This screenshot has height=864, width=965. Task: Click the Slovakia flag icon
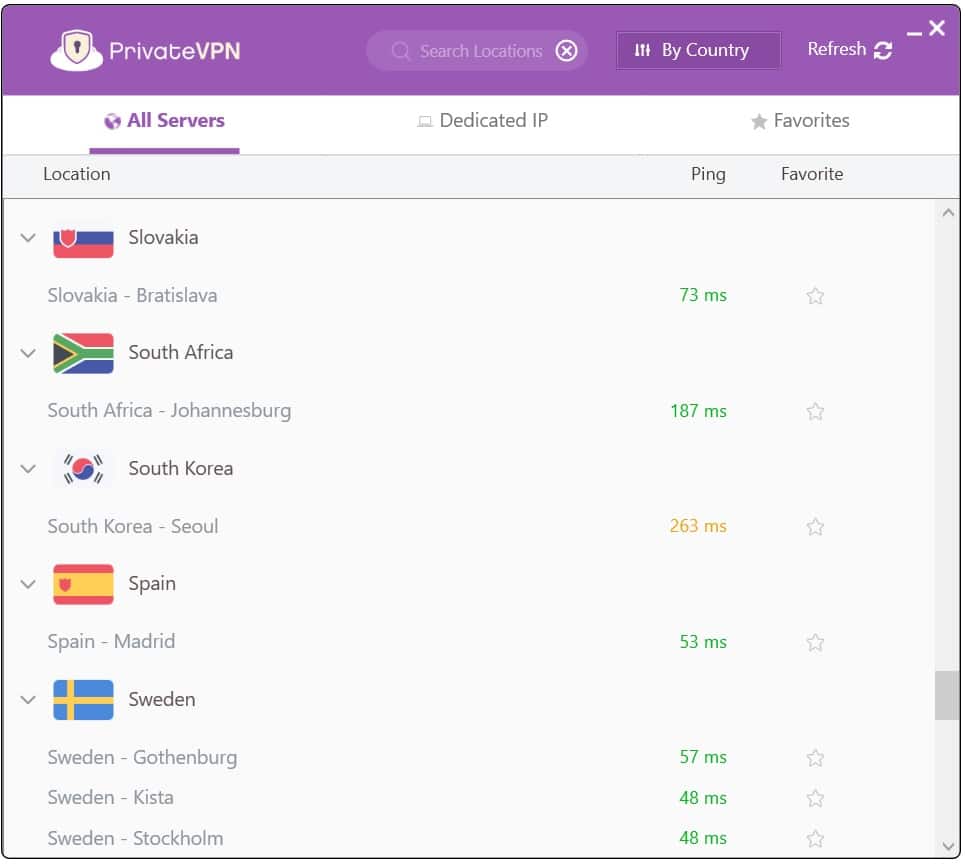pos(83,238)
